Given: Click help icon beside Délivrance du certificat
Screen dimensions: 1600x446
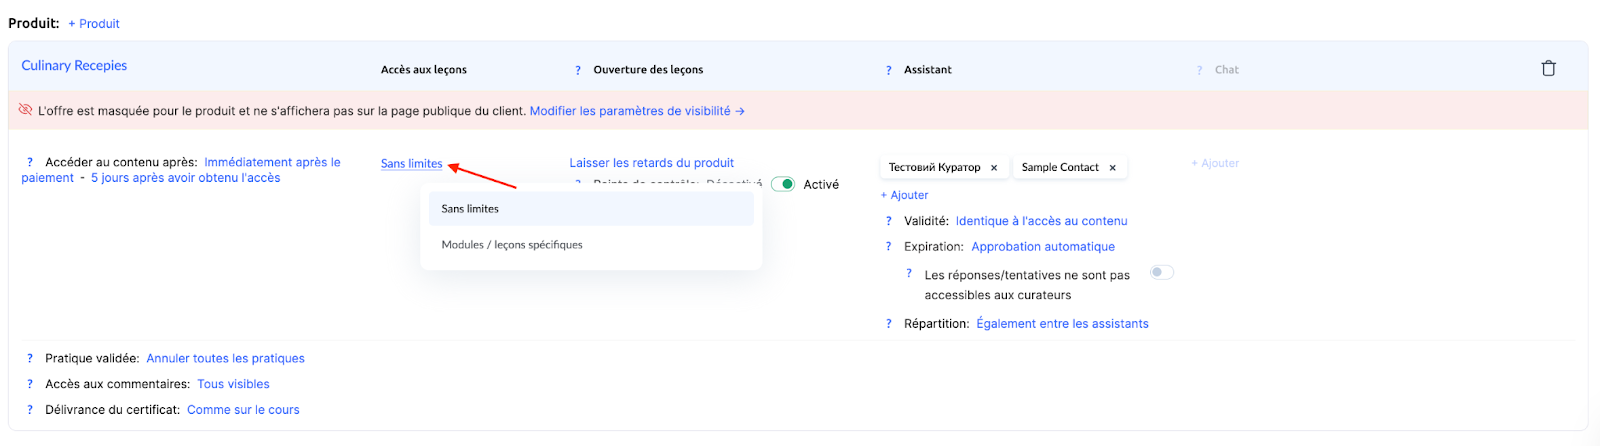Looking at the screenshot, I should (30, 410).
